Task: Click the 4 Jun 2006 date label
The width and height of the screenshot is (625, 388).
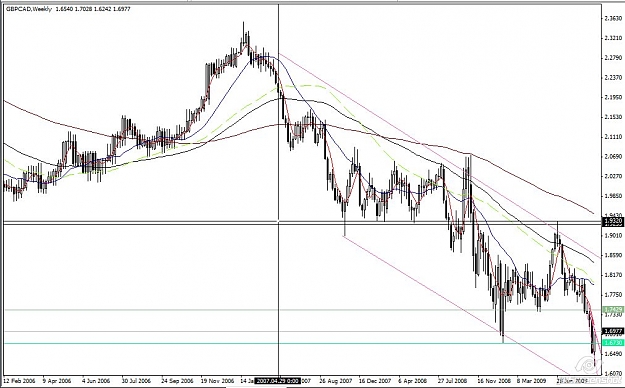Action: (x=96, y=381)
